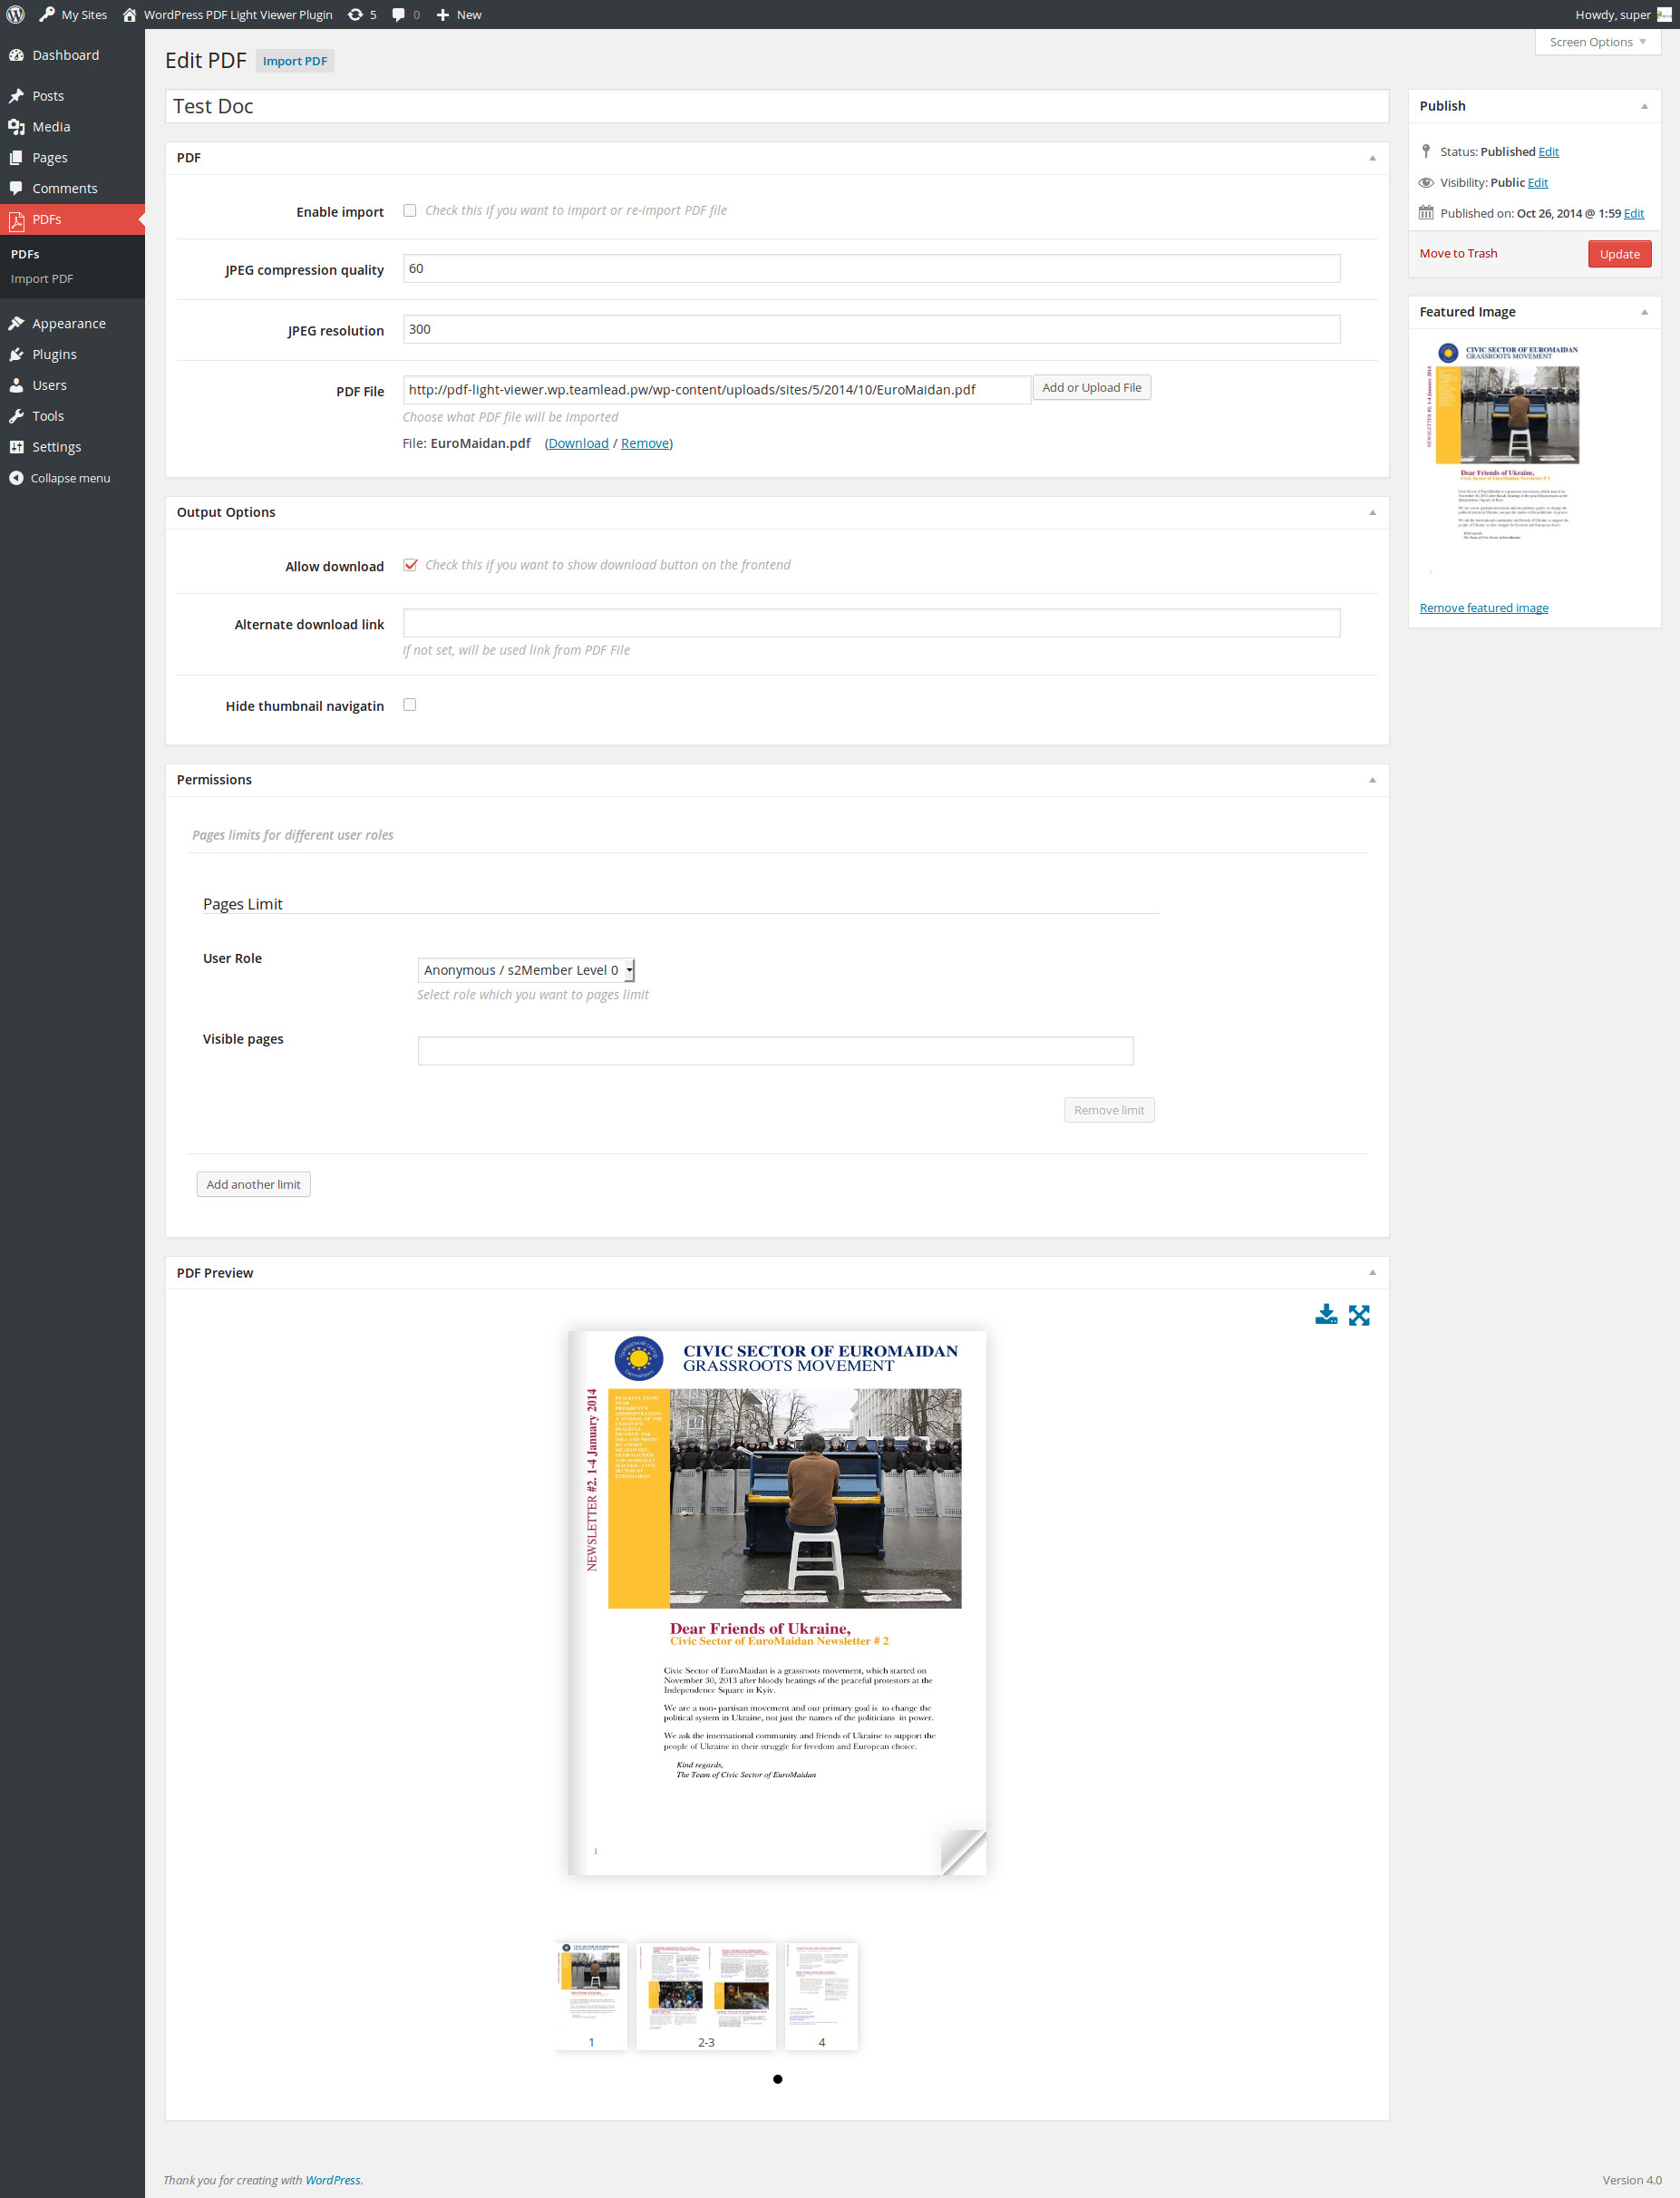
Task: Collapse the Output Options metabox
Action: pyautogui.click(x=1372, y=512)
